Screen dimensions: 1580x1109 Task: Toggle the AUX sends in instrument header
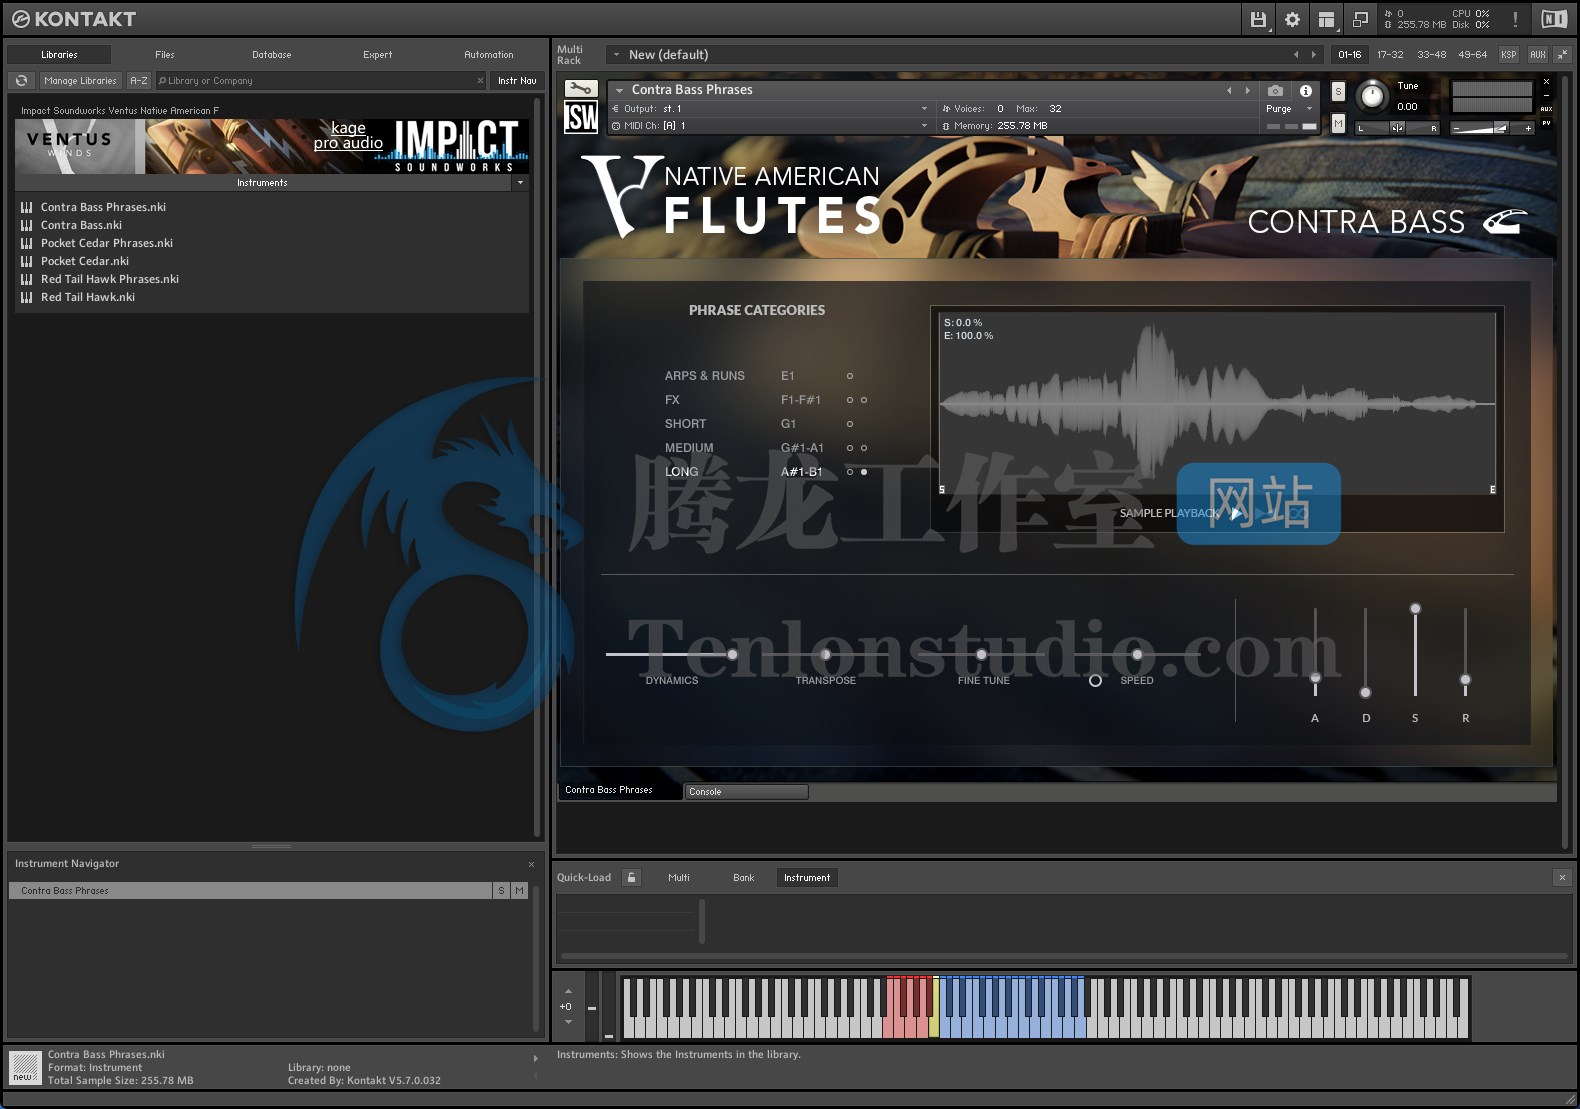[x=1546, y=109]
